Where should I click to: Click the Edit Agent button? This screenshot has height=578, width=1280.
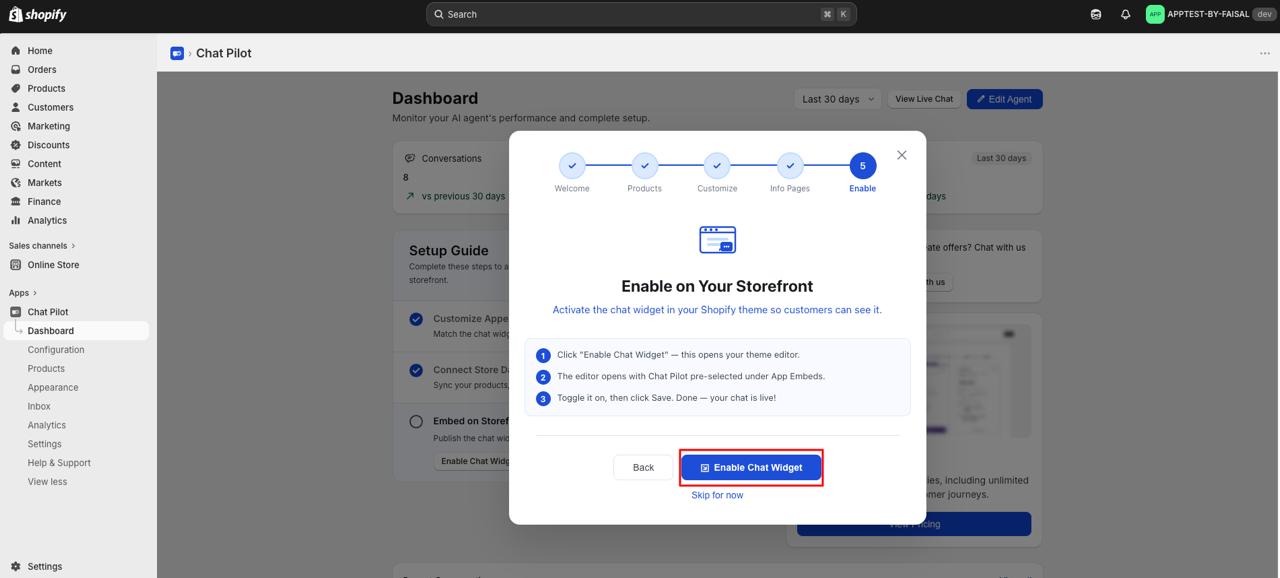click(x=1004, y=99)
